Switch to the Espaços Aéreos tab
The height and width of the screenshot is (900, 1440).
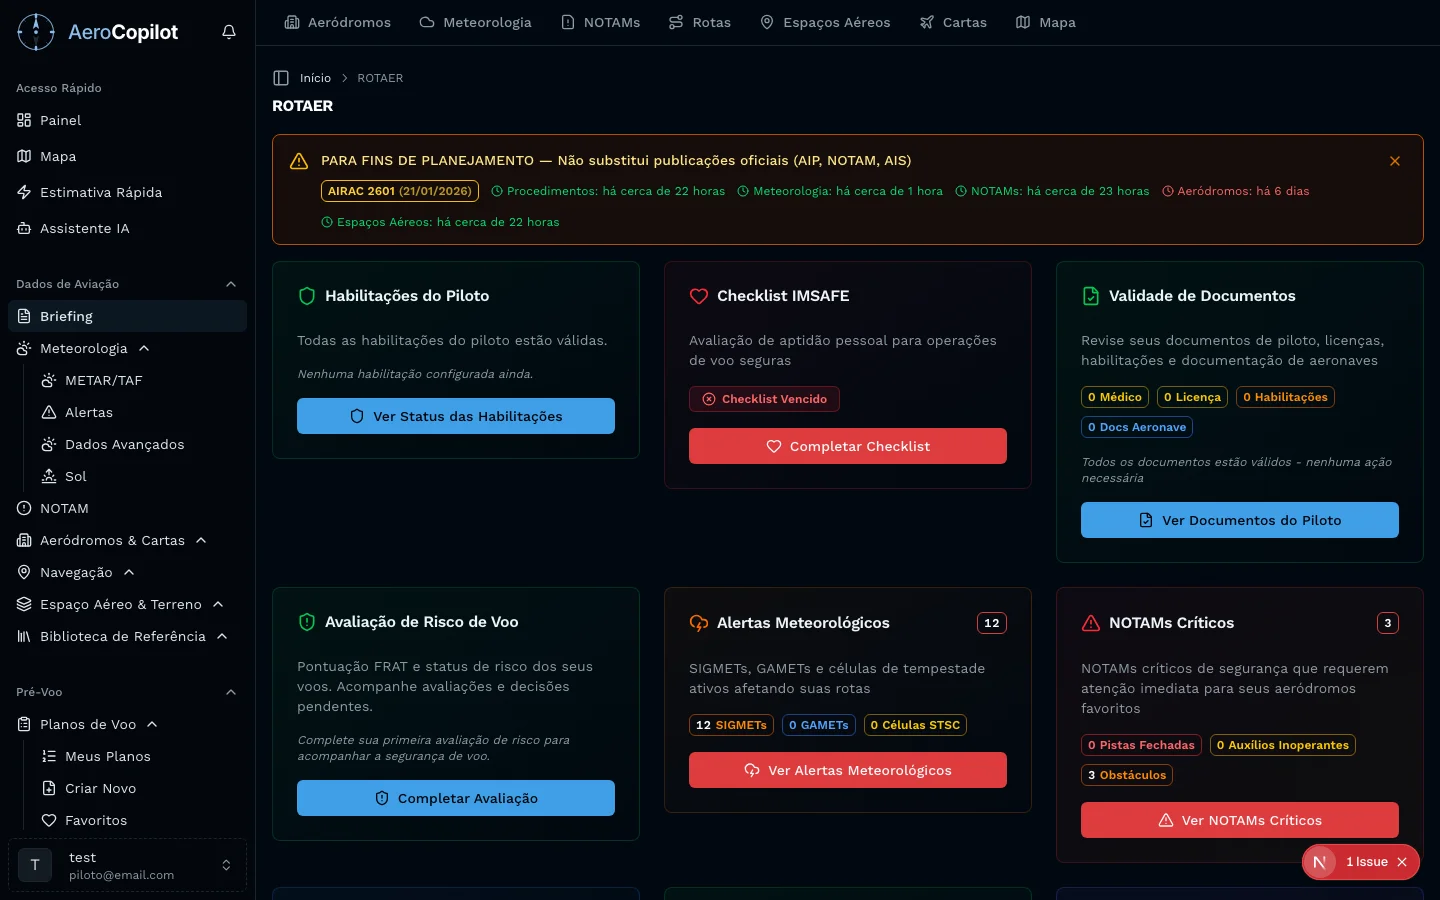tap(825, 22)
